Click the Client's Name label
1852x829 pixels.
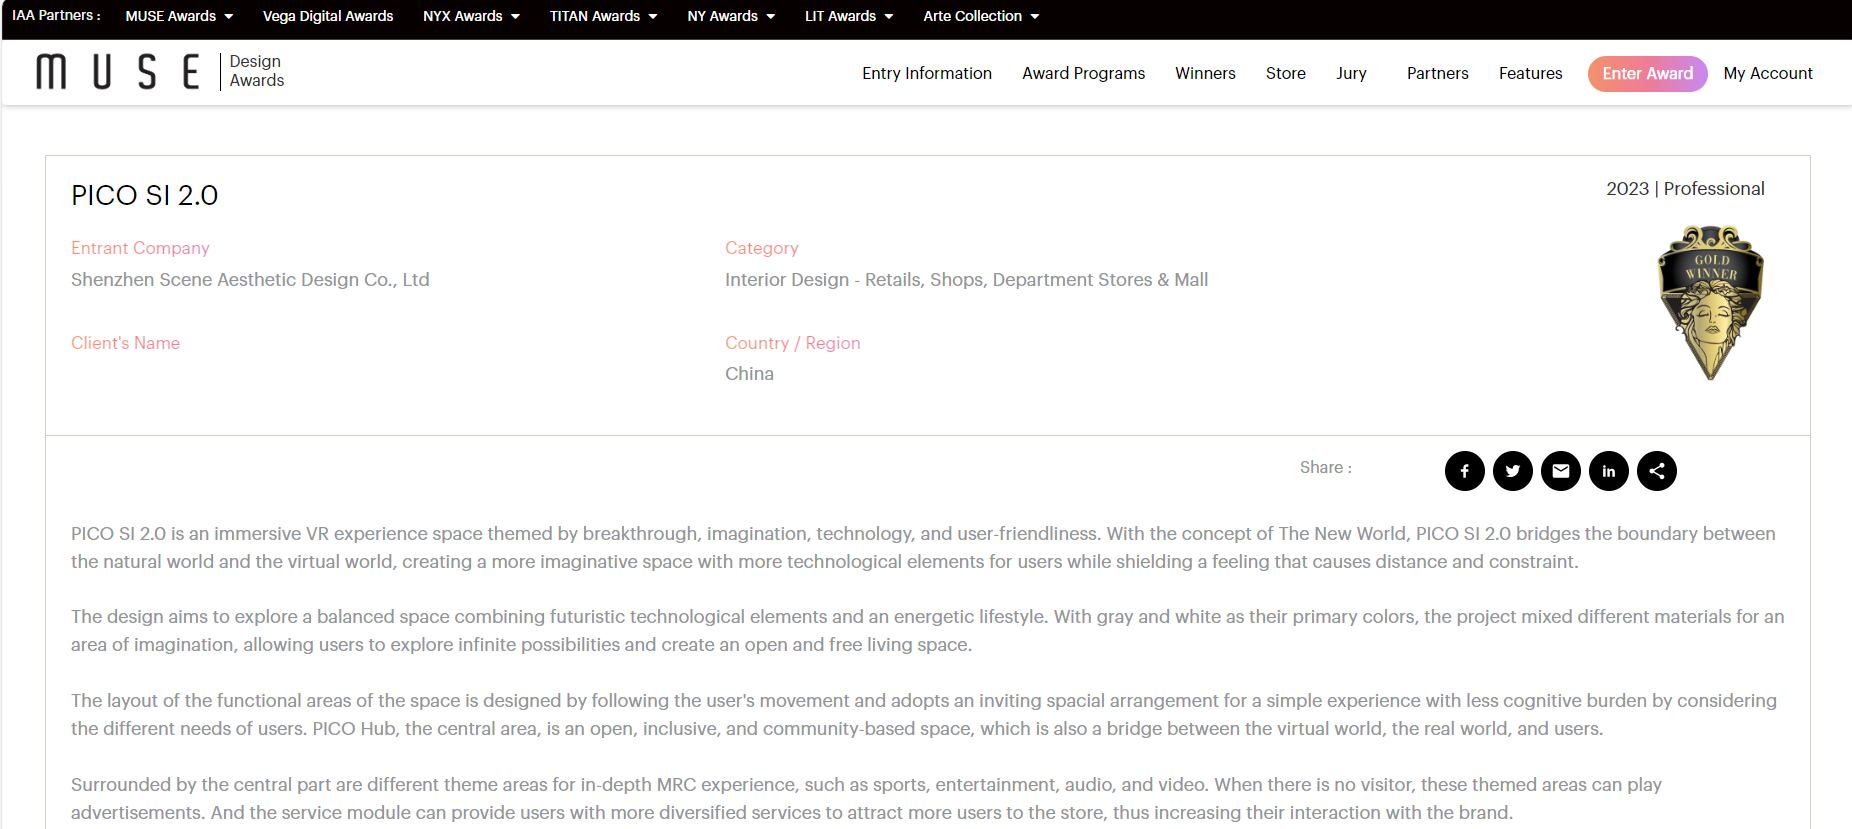click(x=125, y=343)
